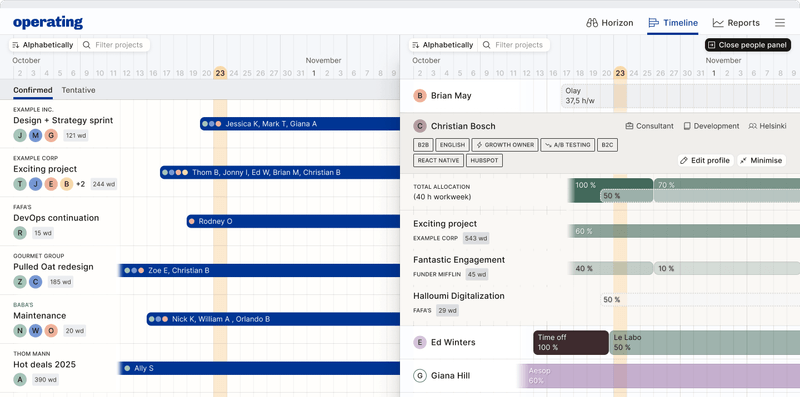Select the 60 % Exciting project allocation bar
The width and height of the screenshot is (800, 397).
684,231
